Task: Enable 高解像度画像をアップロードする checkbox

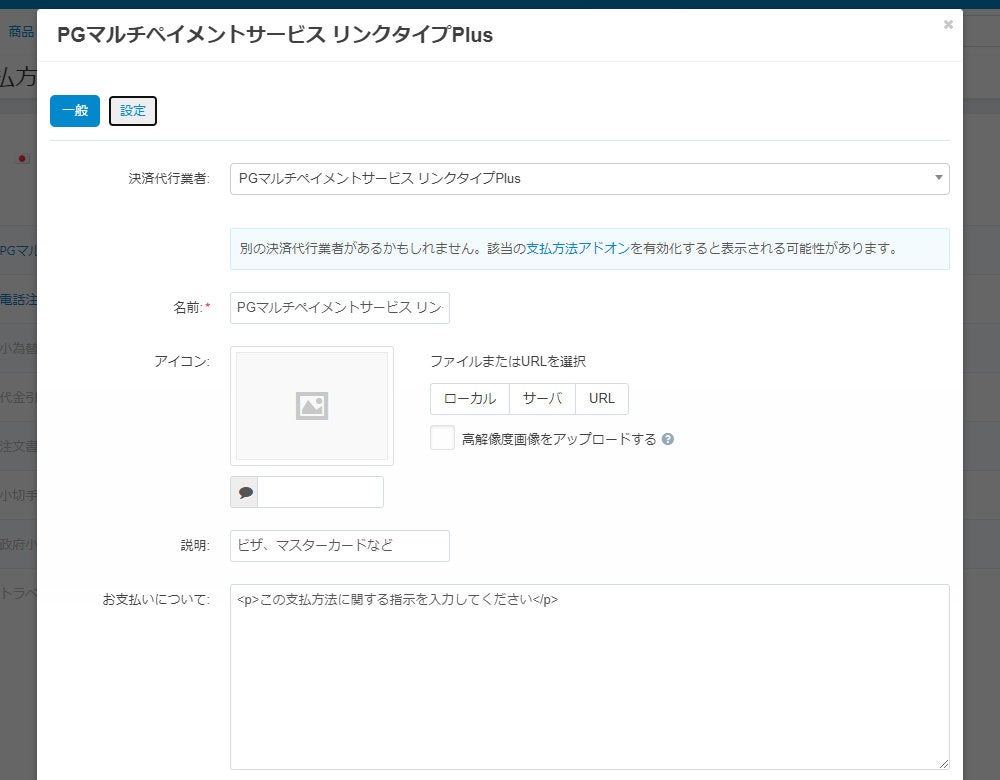Action: (442, 438)
